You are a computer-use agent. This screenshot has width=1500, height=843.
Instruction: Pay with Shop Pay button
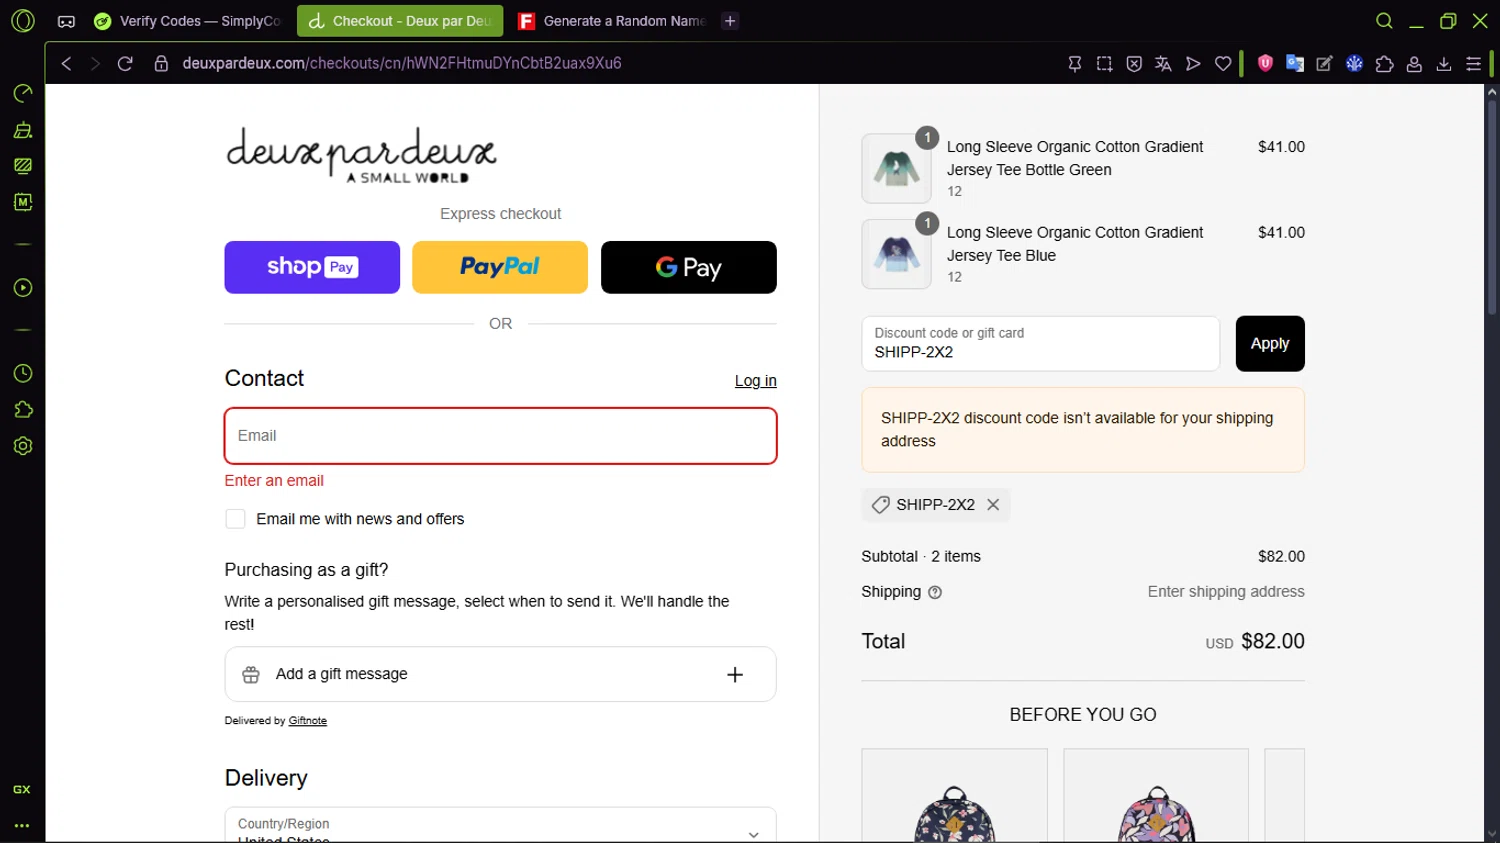(x=312, y=267)
